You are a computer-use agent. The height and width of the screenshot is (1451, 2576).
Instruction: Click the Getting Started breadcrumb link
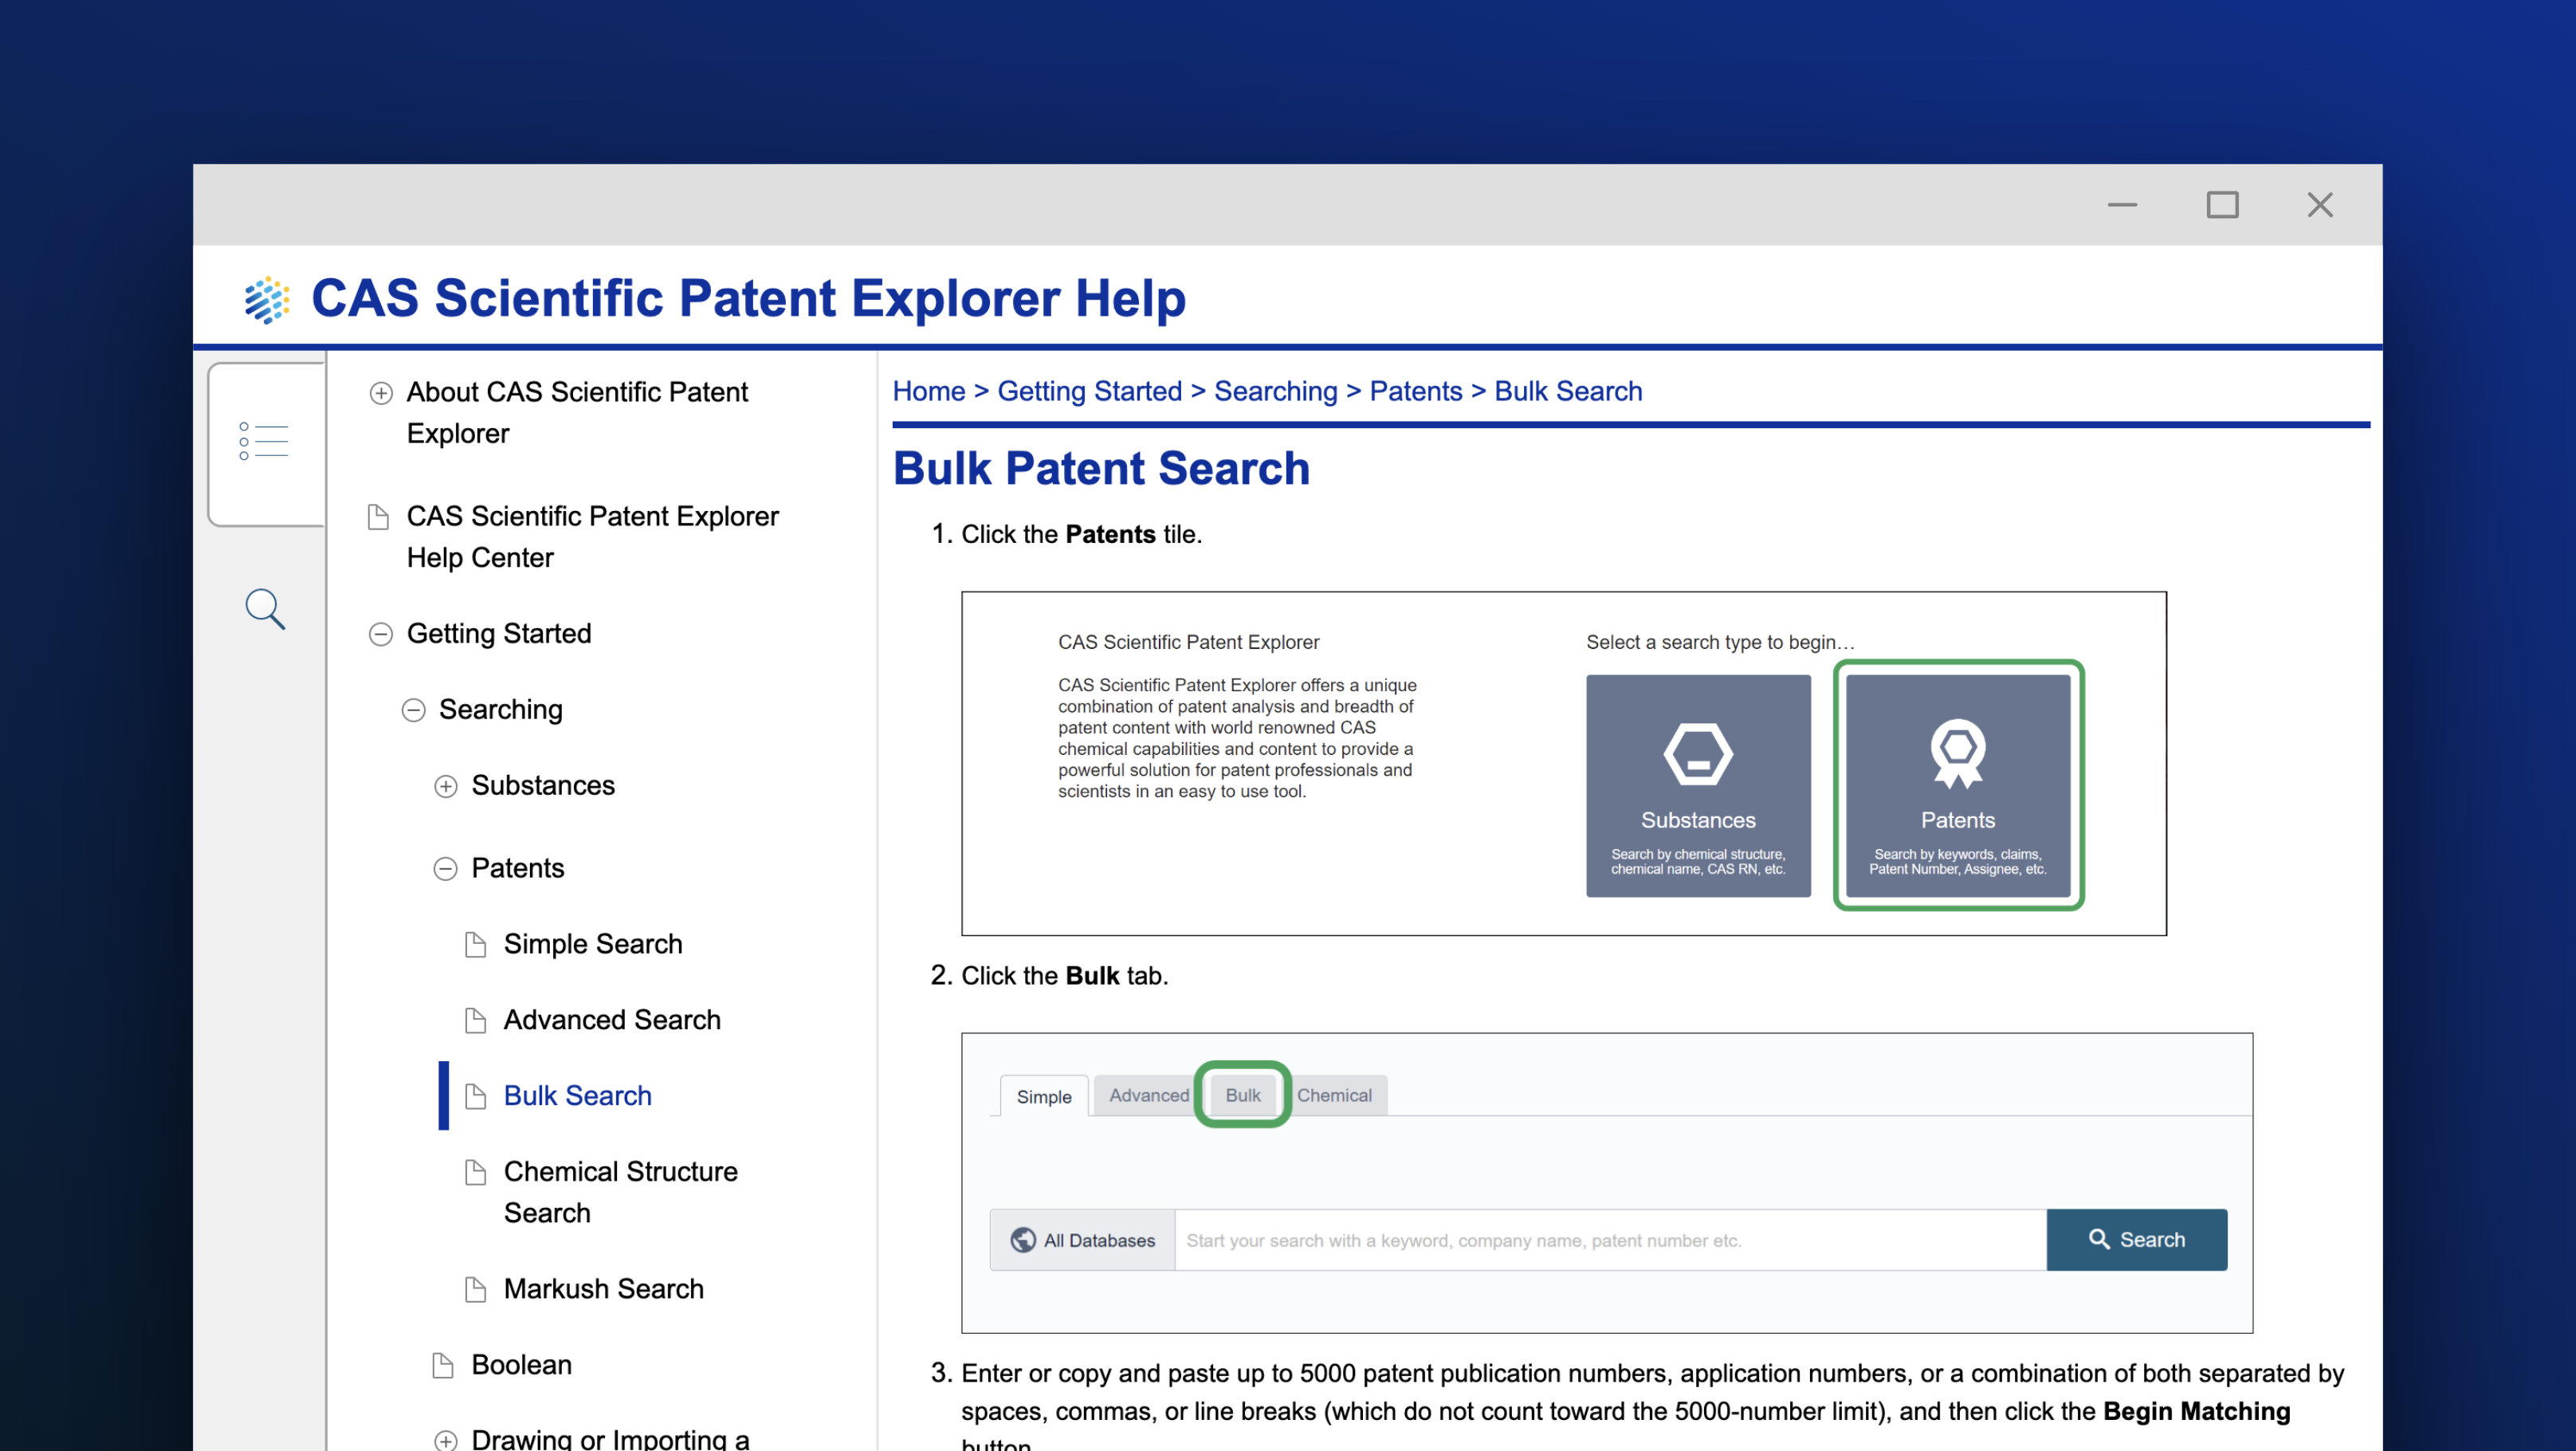1086,393
